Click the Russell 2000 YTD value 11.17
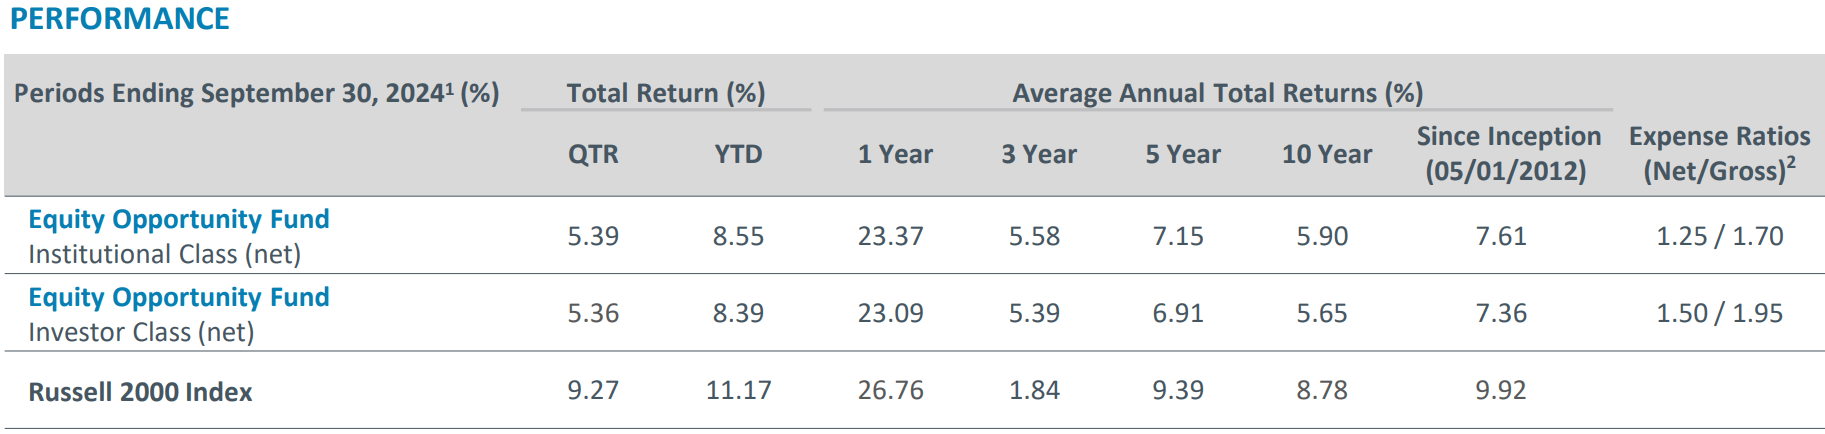The height and width of the screenshot is (434, 1825). click(x=738, y=390)
